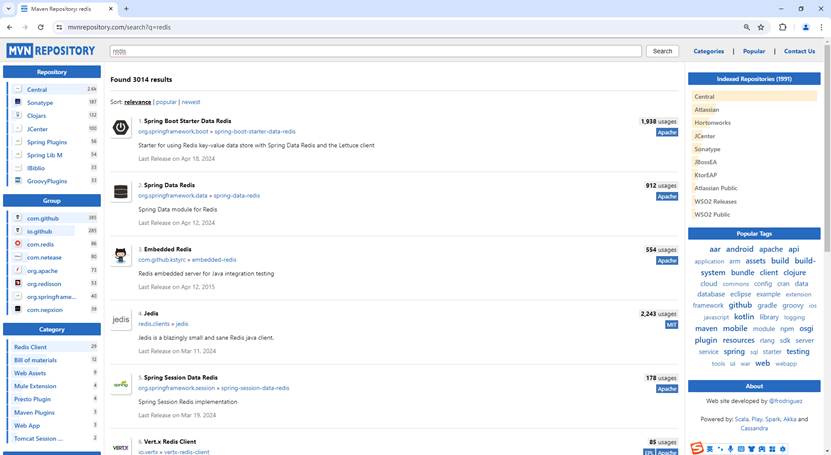Go back to the previous browser page
Screen dimensions: 831x455
pyautogui.click(x=10, y=27)
